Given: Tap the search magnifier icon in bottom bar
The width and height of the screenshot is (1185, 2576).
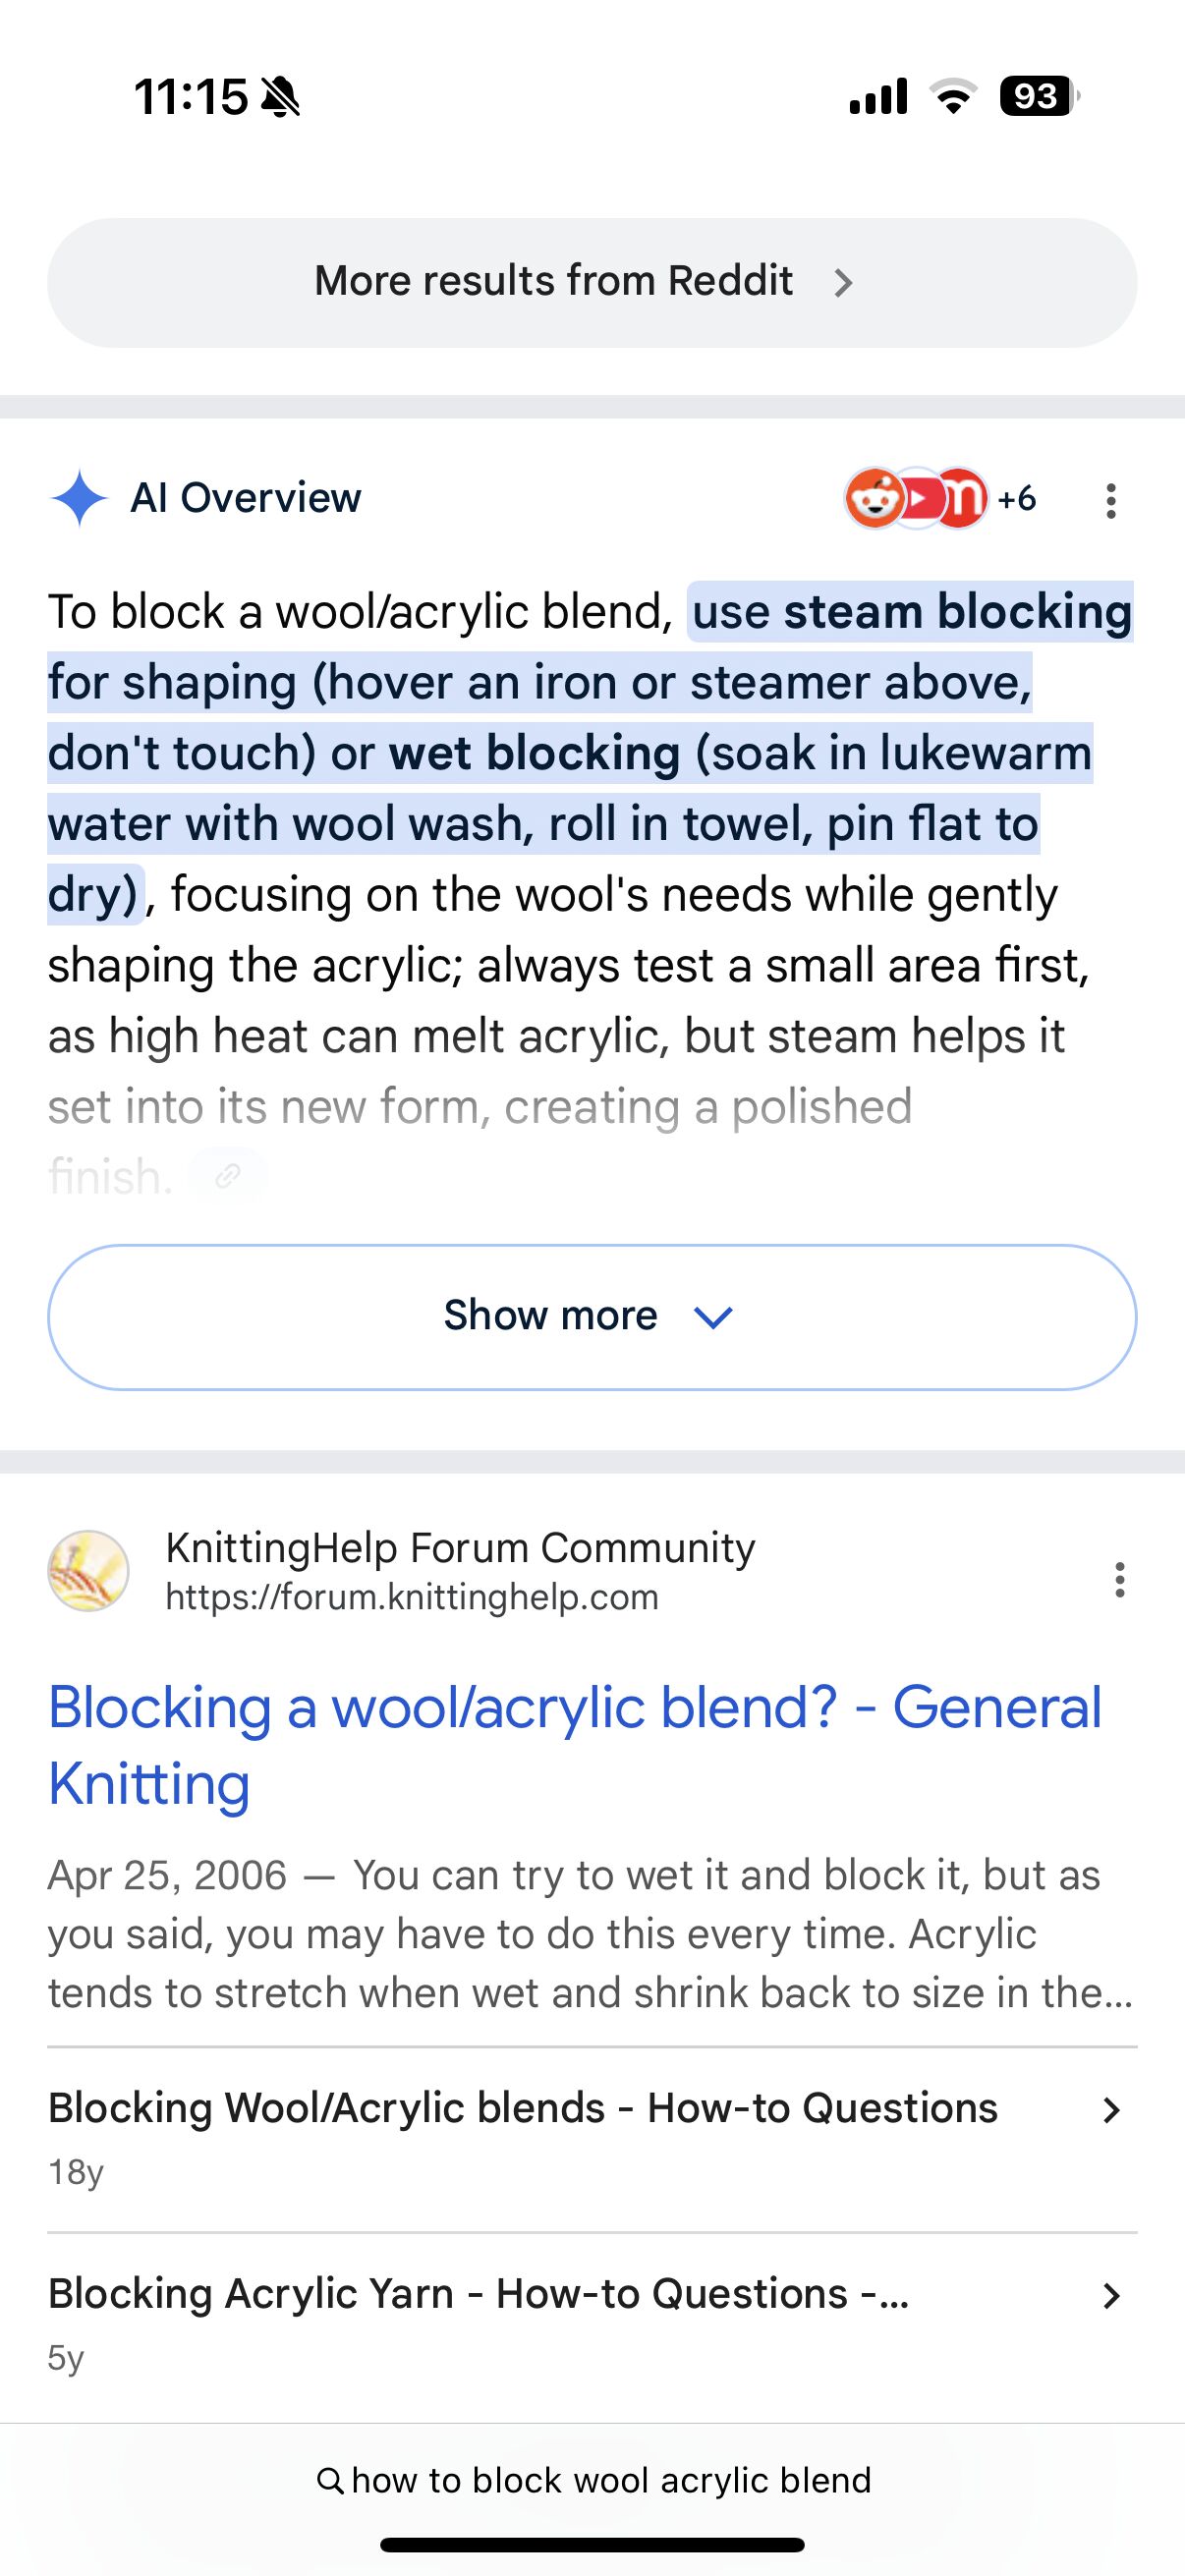Looking at the screenshot, I should [329, 2480].
